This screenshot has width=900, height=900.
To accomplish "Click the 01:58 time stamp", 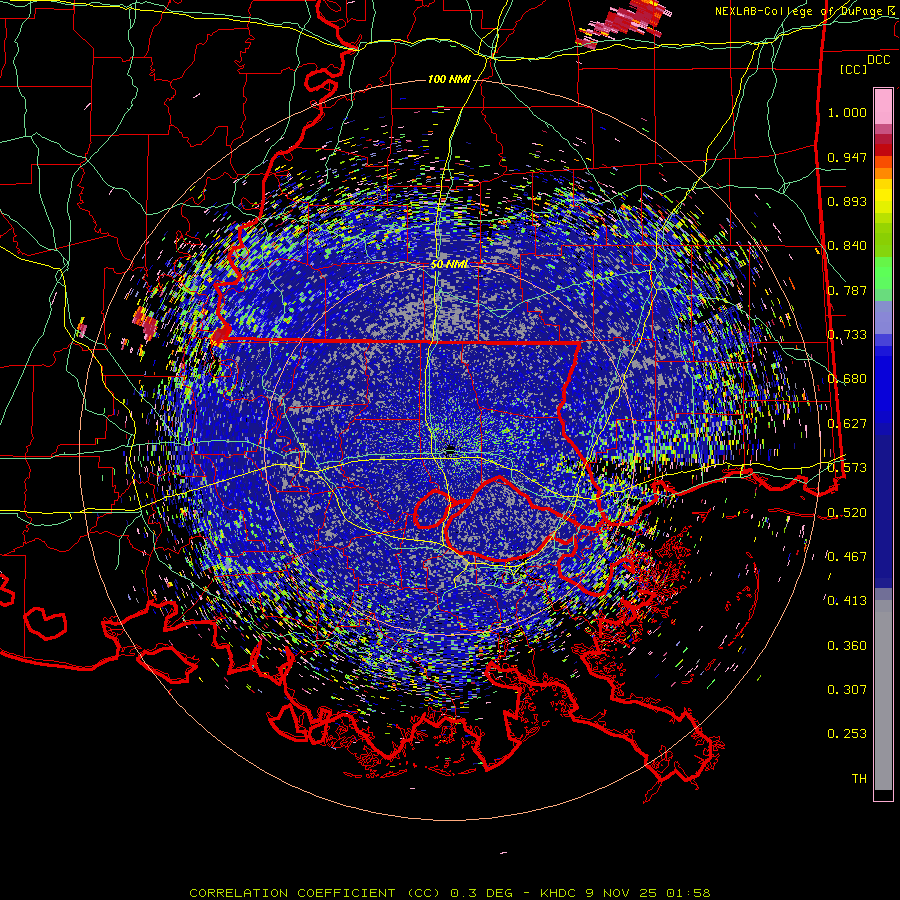I will click(689, 893).
